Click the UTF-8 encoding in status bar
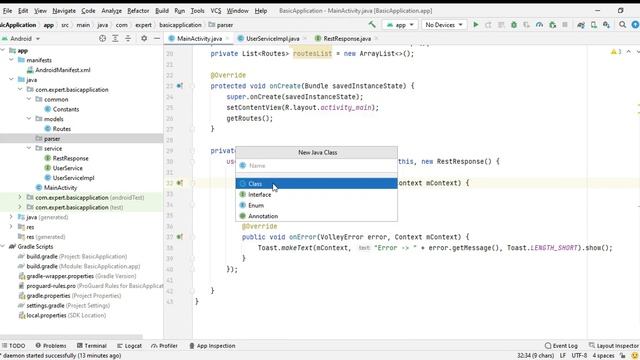Image resolution: width=640 pixels, height=360 pixels. (x=579, y=356)
